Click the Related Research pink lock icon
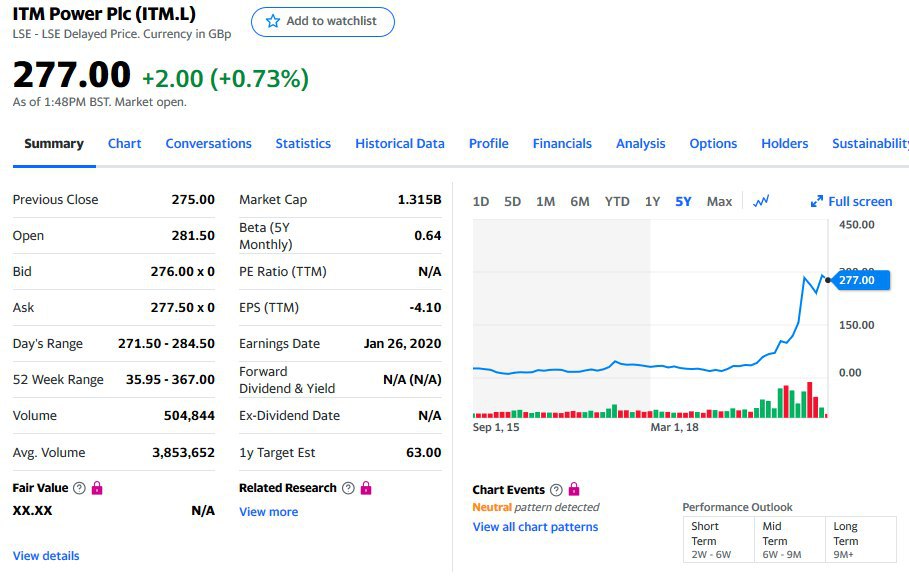 [x=366, y=488]
